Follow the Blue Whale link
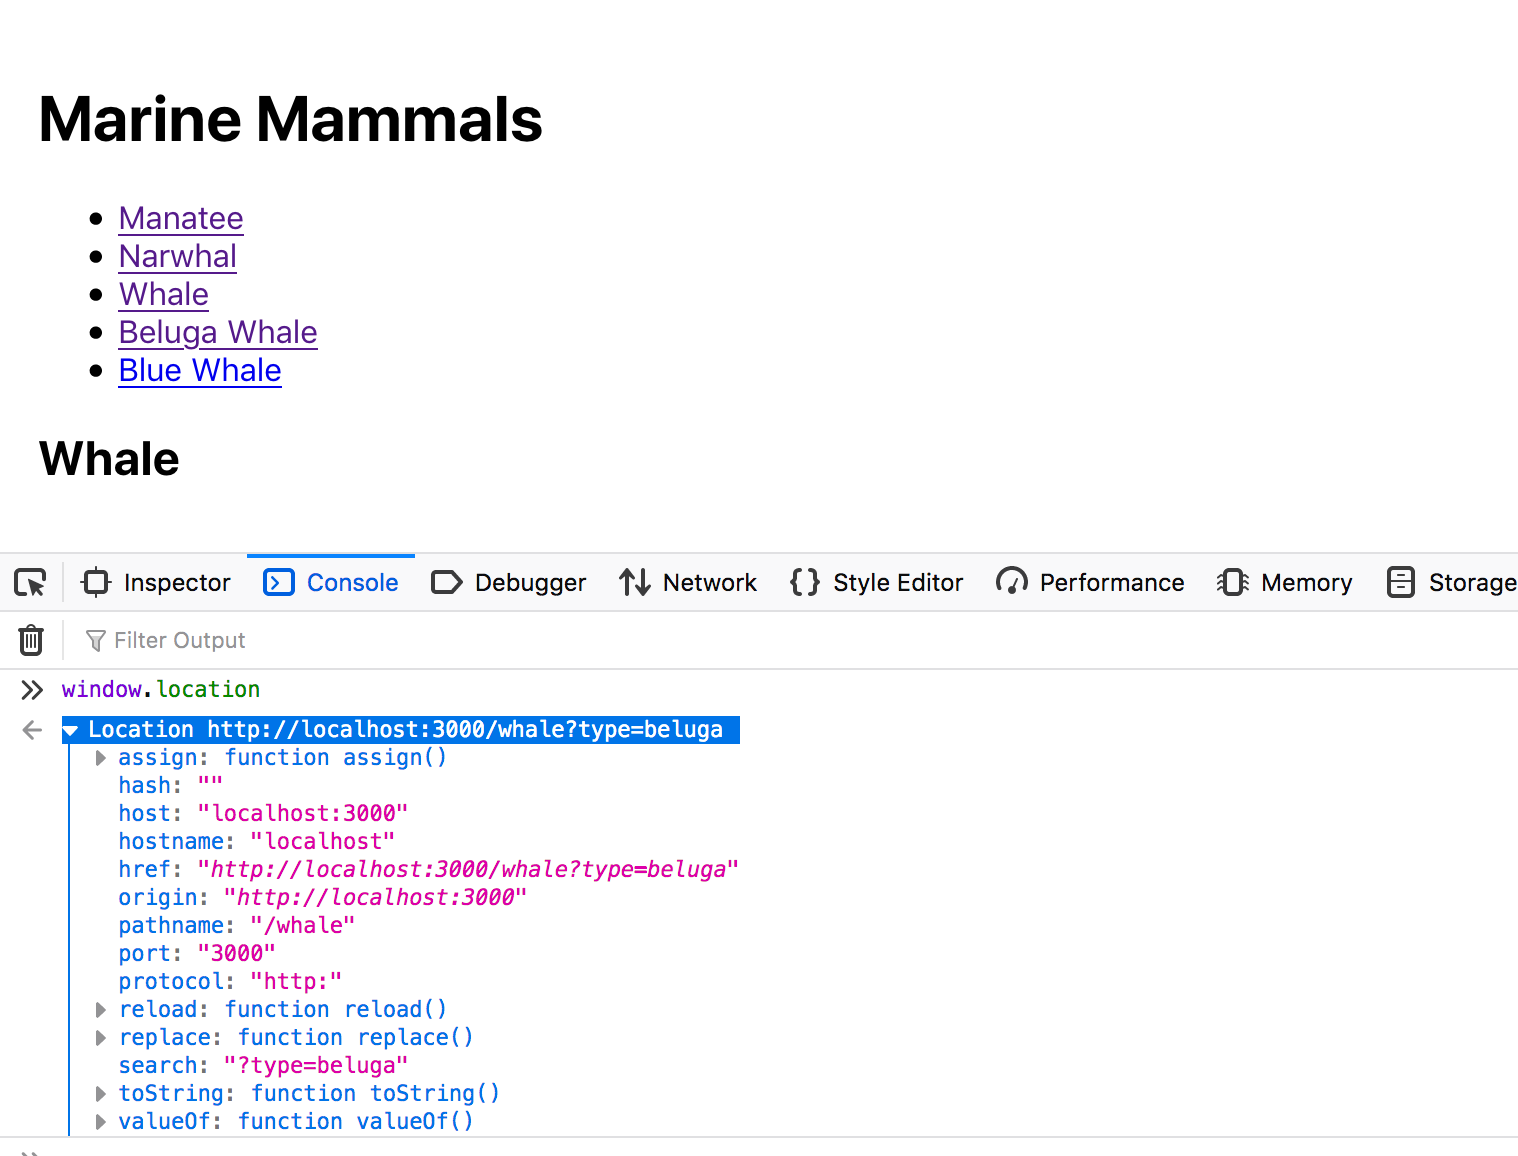The height and width of the screenshot is (1156, 1518). 200,370
